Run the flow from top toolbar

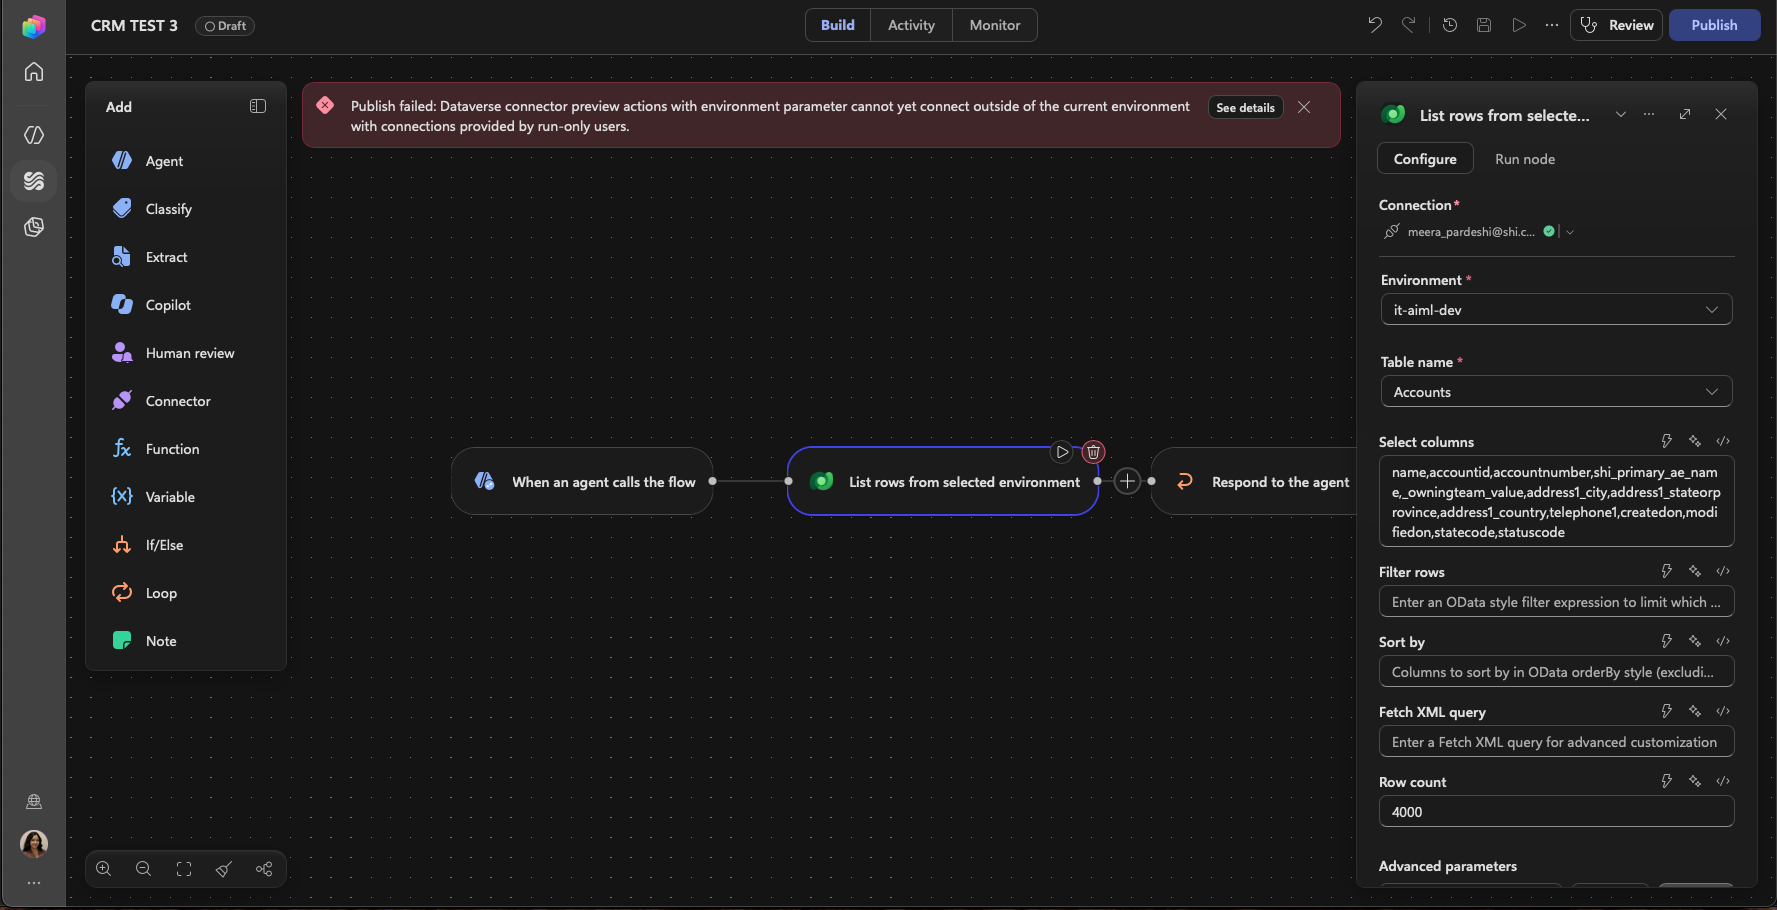click(1519, 25)
